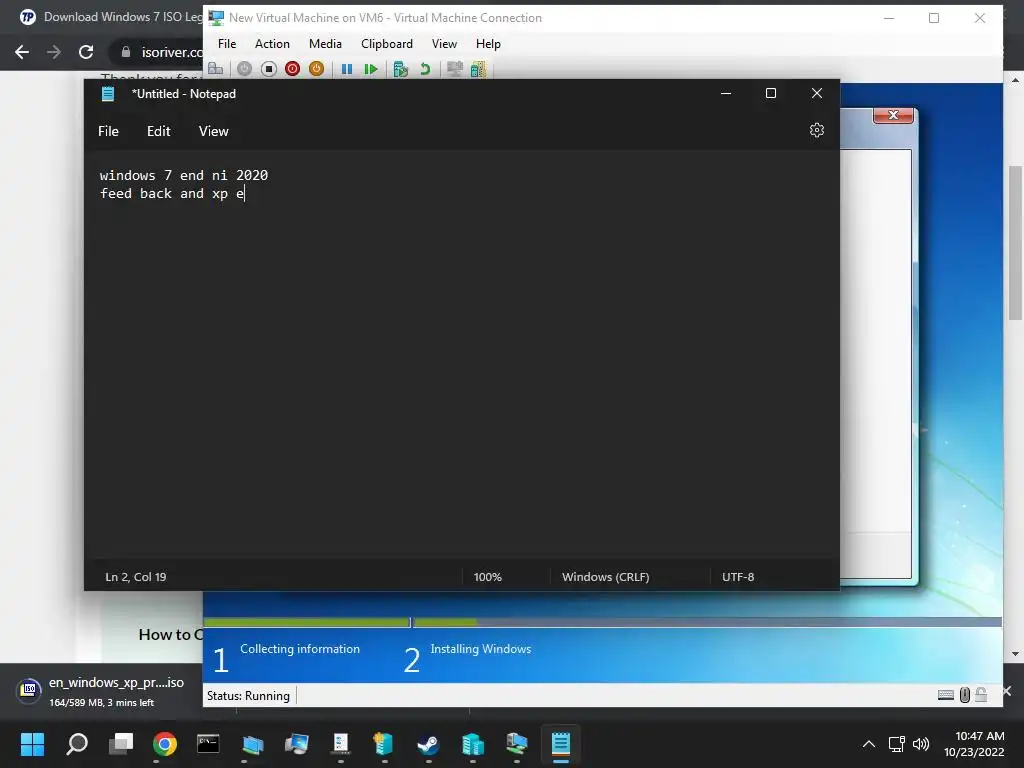Viewport: 1024px width, 768px height.
Task: Click the Notepad app icon in title bar
Action: (108, 93)
